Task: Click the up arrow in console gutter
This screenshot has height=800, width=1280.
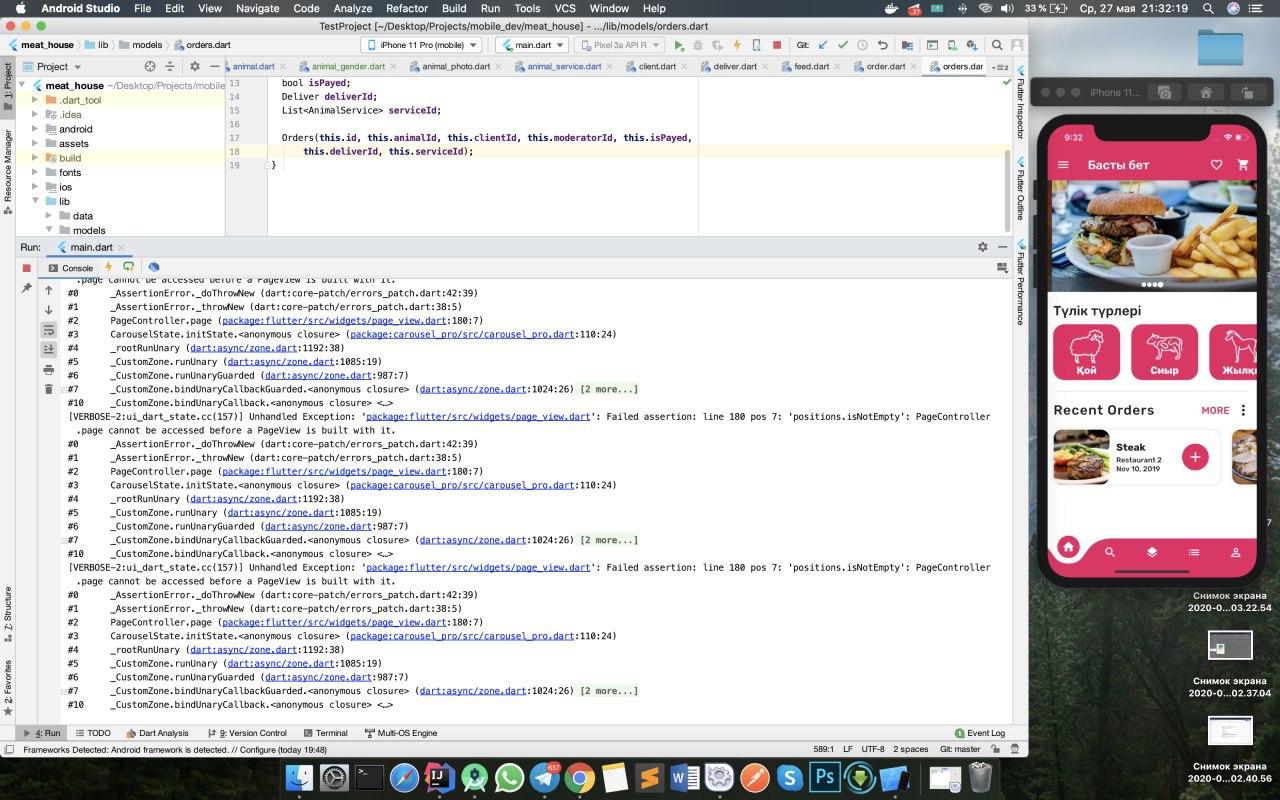Action: (48, 290)
